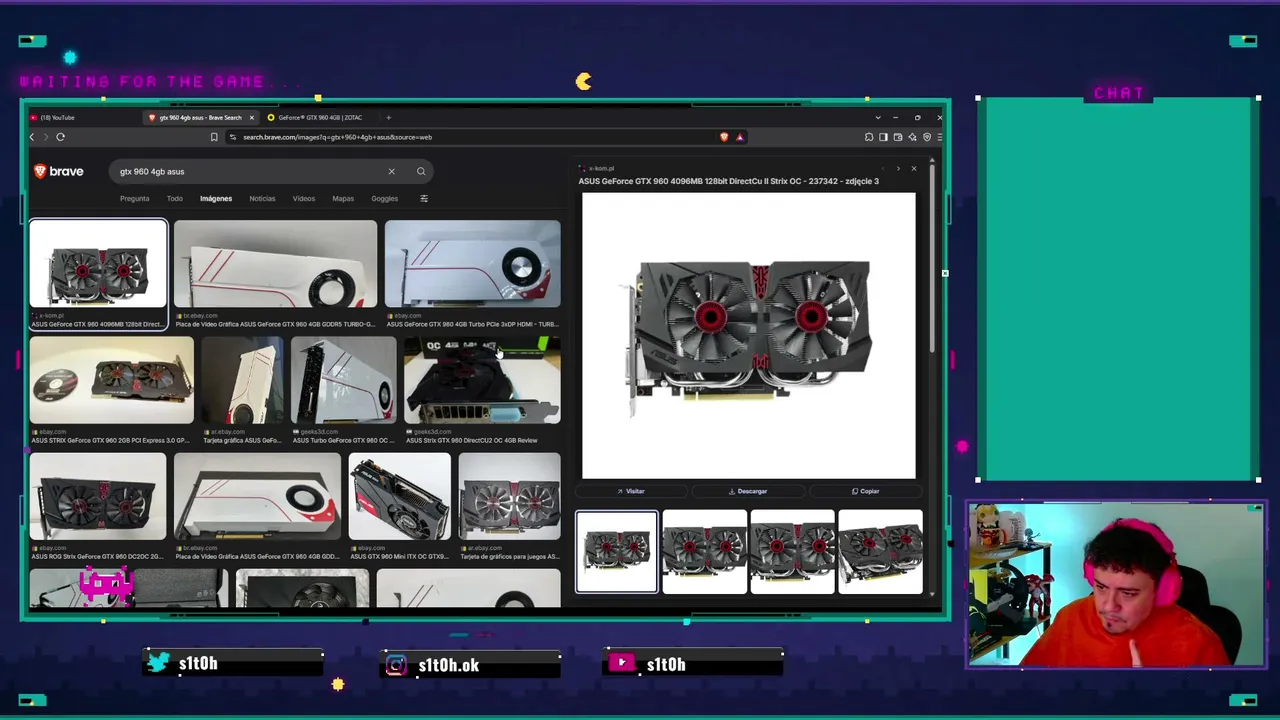
Task: Open the x-kom.pl ASUS GTX 960 4096MB result
Action: tap(98, 274)
